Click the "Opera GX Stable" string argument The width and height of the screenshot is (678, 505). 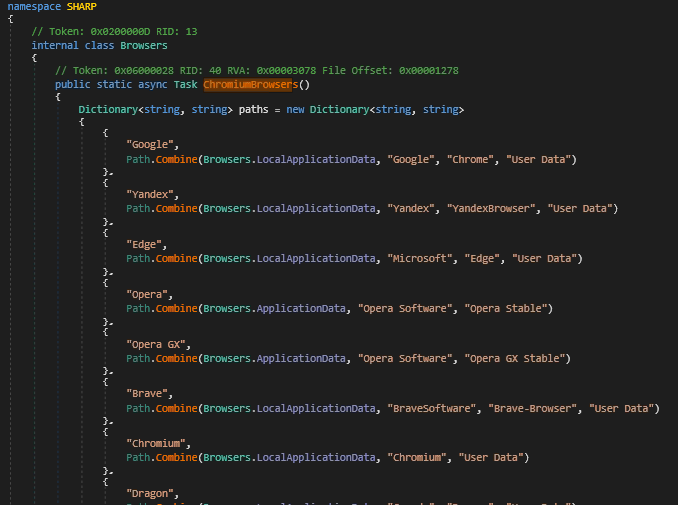click(515, 358)
